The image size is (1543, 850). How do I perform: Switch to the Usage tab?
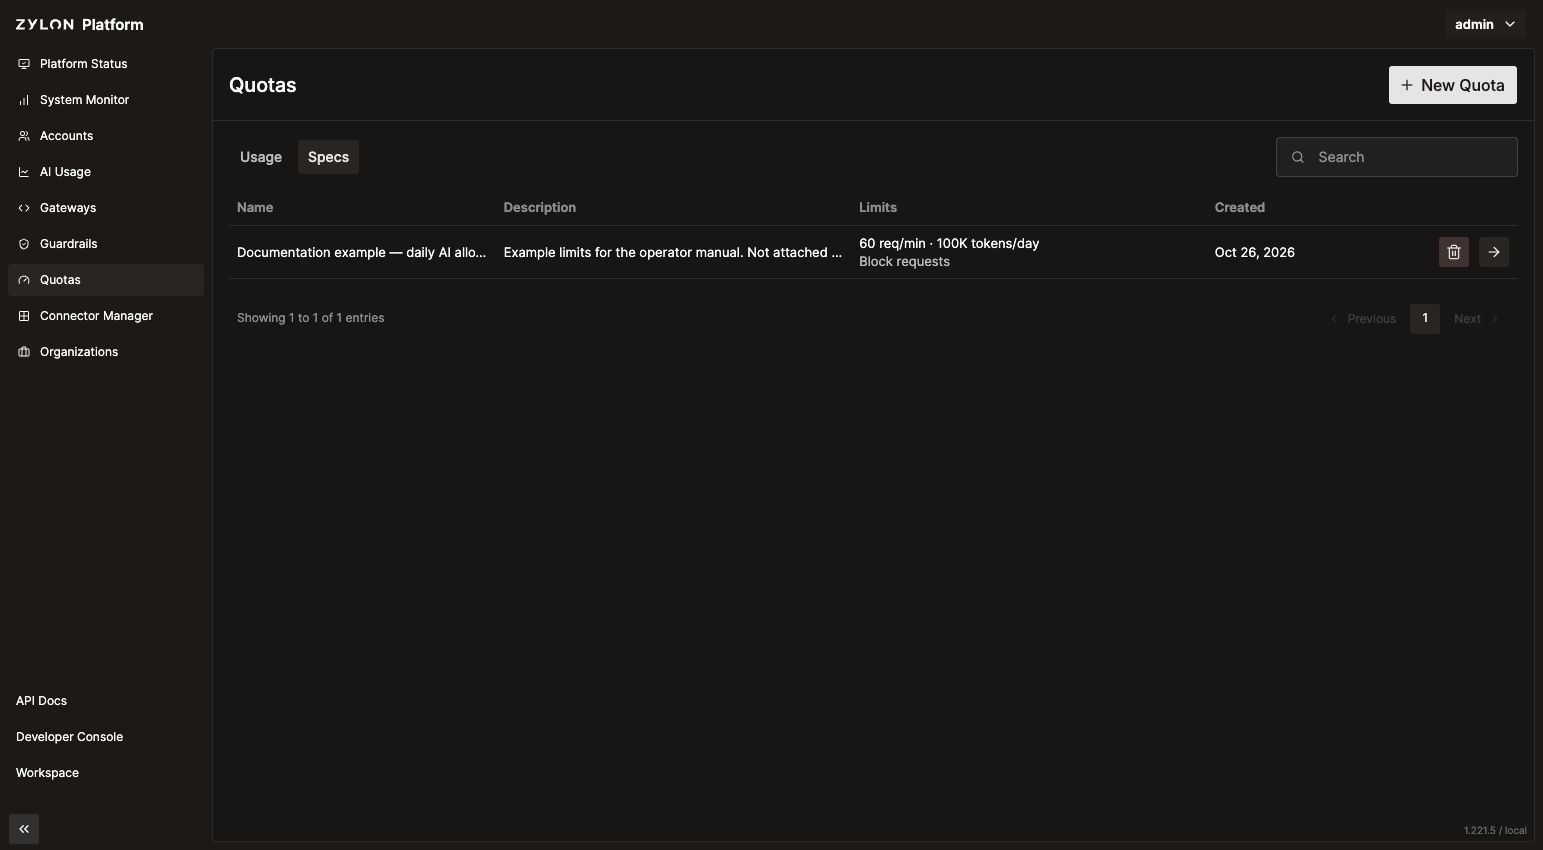[261, 157]
